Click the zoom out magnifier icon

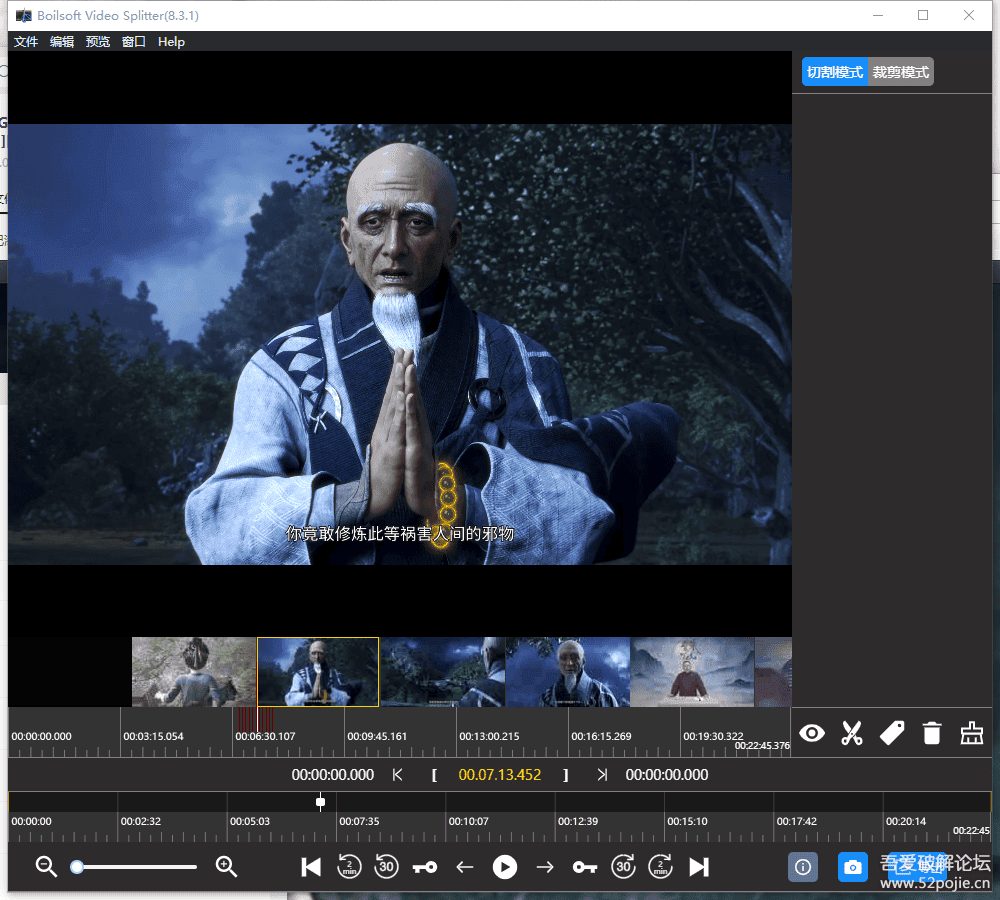(x=46, y=866)
